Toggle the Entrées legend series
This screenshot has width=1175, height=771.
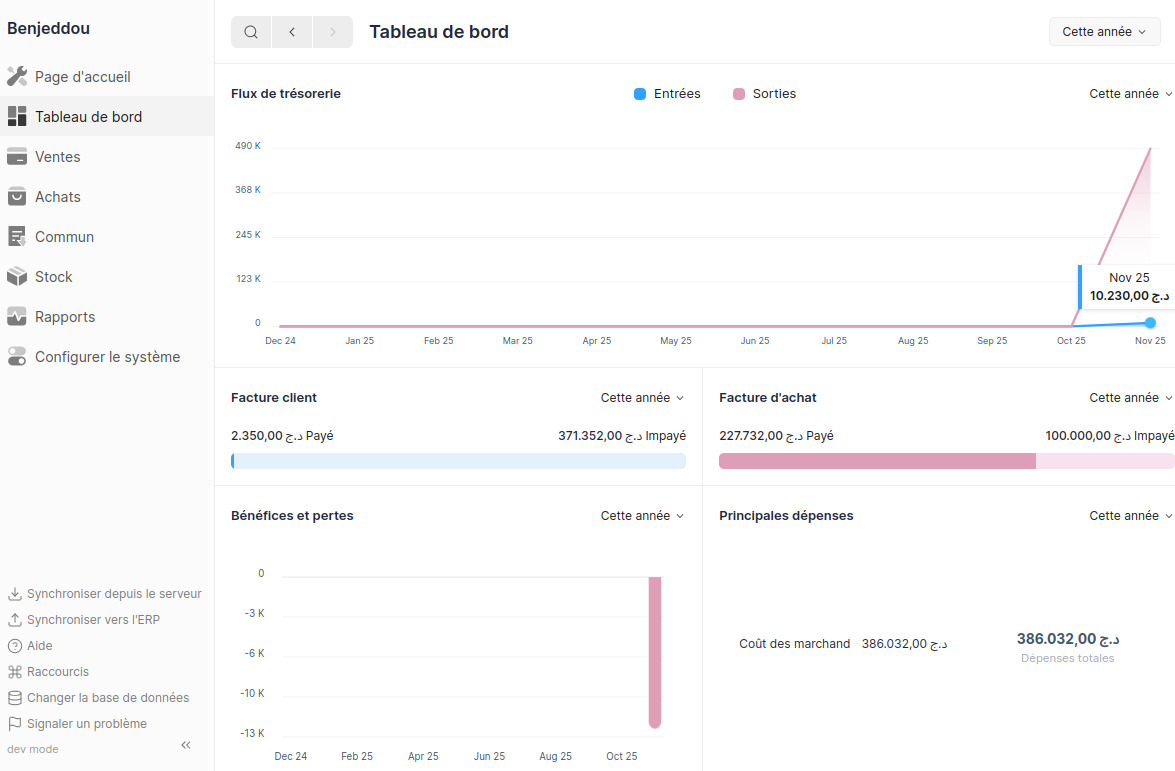coord(667,94)
